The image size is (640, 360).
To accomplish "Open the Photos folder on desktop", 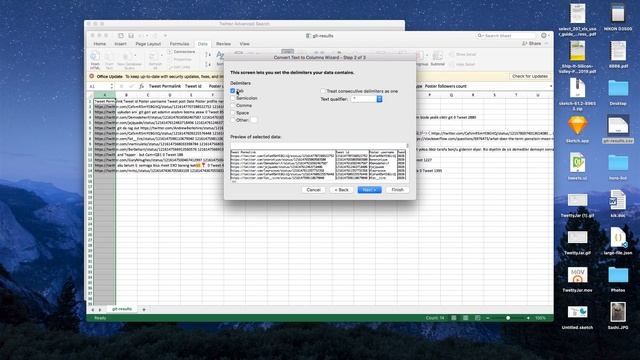I will (618, 279).
